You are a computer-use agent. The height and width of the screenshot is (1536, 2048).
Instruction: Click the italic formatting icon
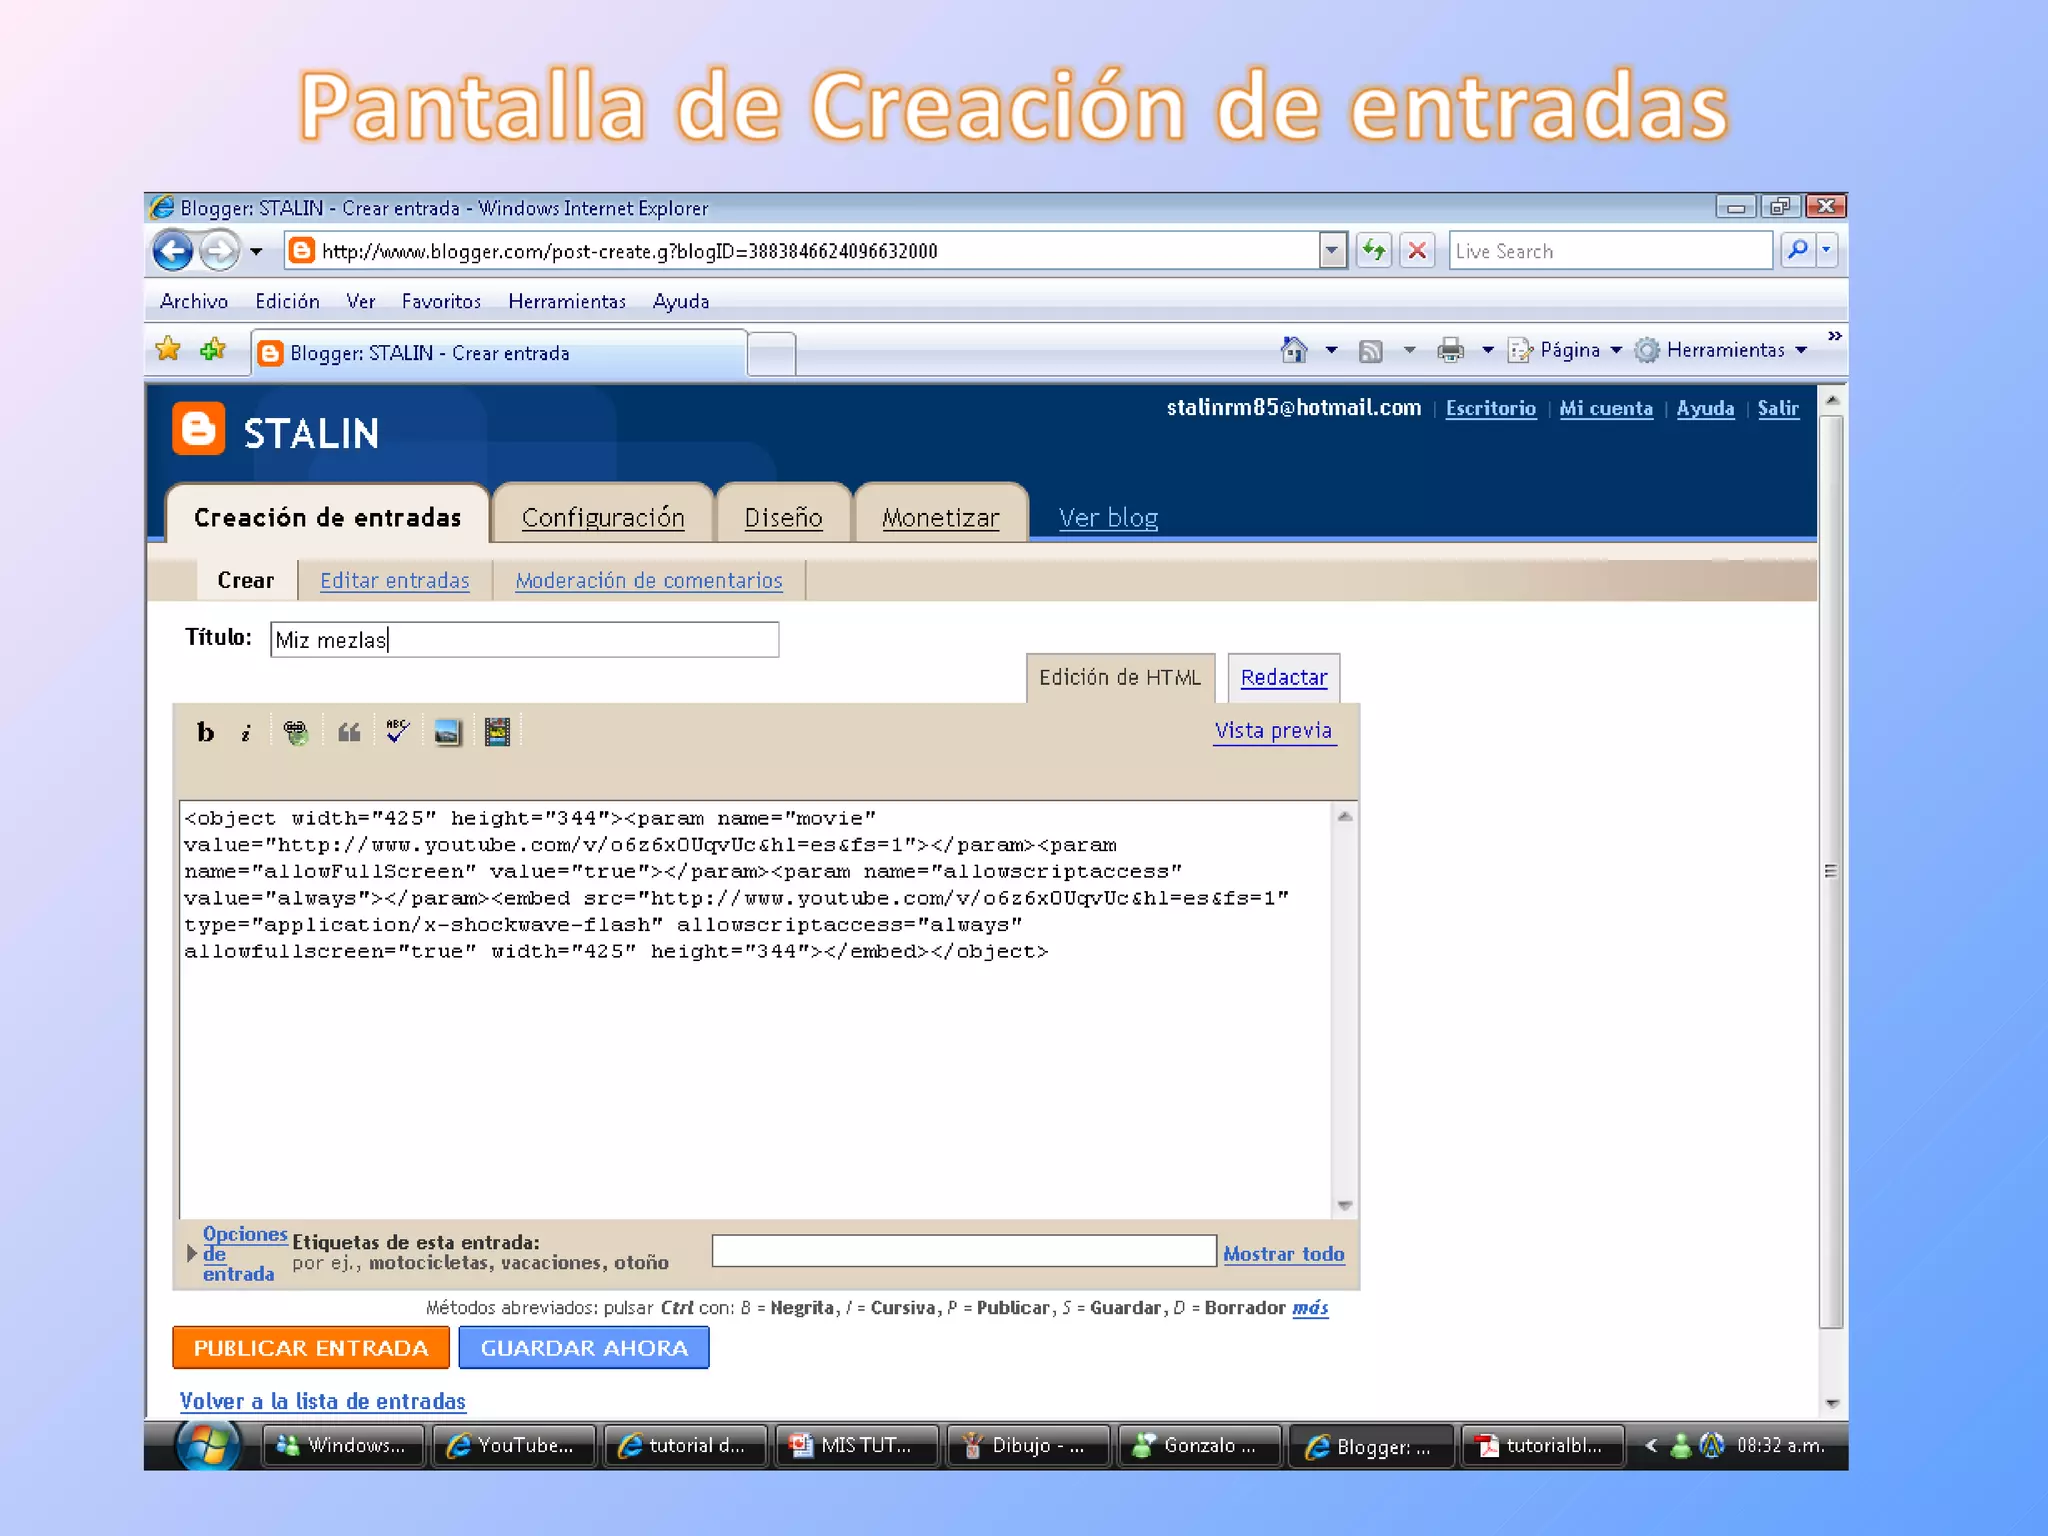[246, 733]
